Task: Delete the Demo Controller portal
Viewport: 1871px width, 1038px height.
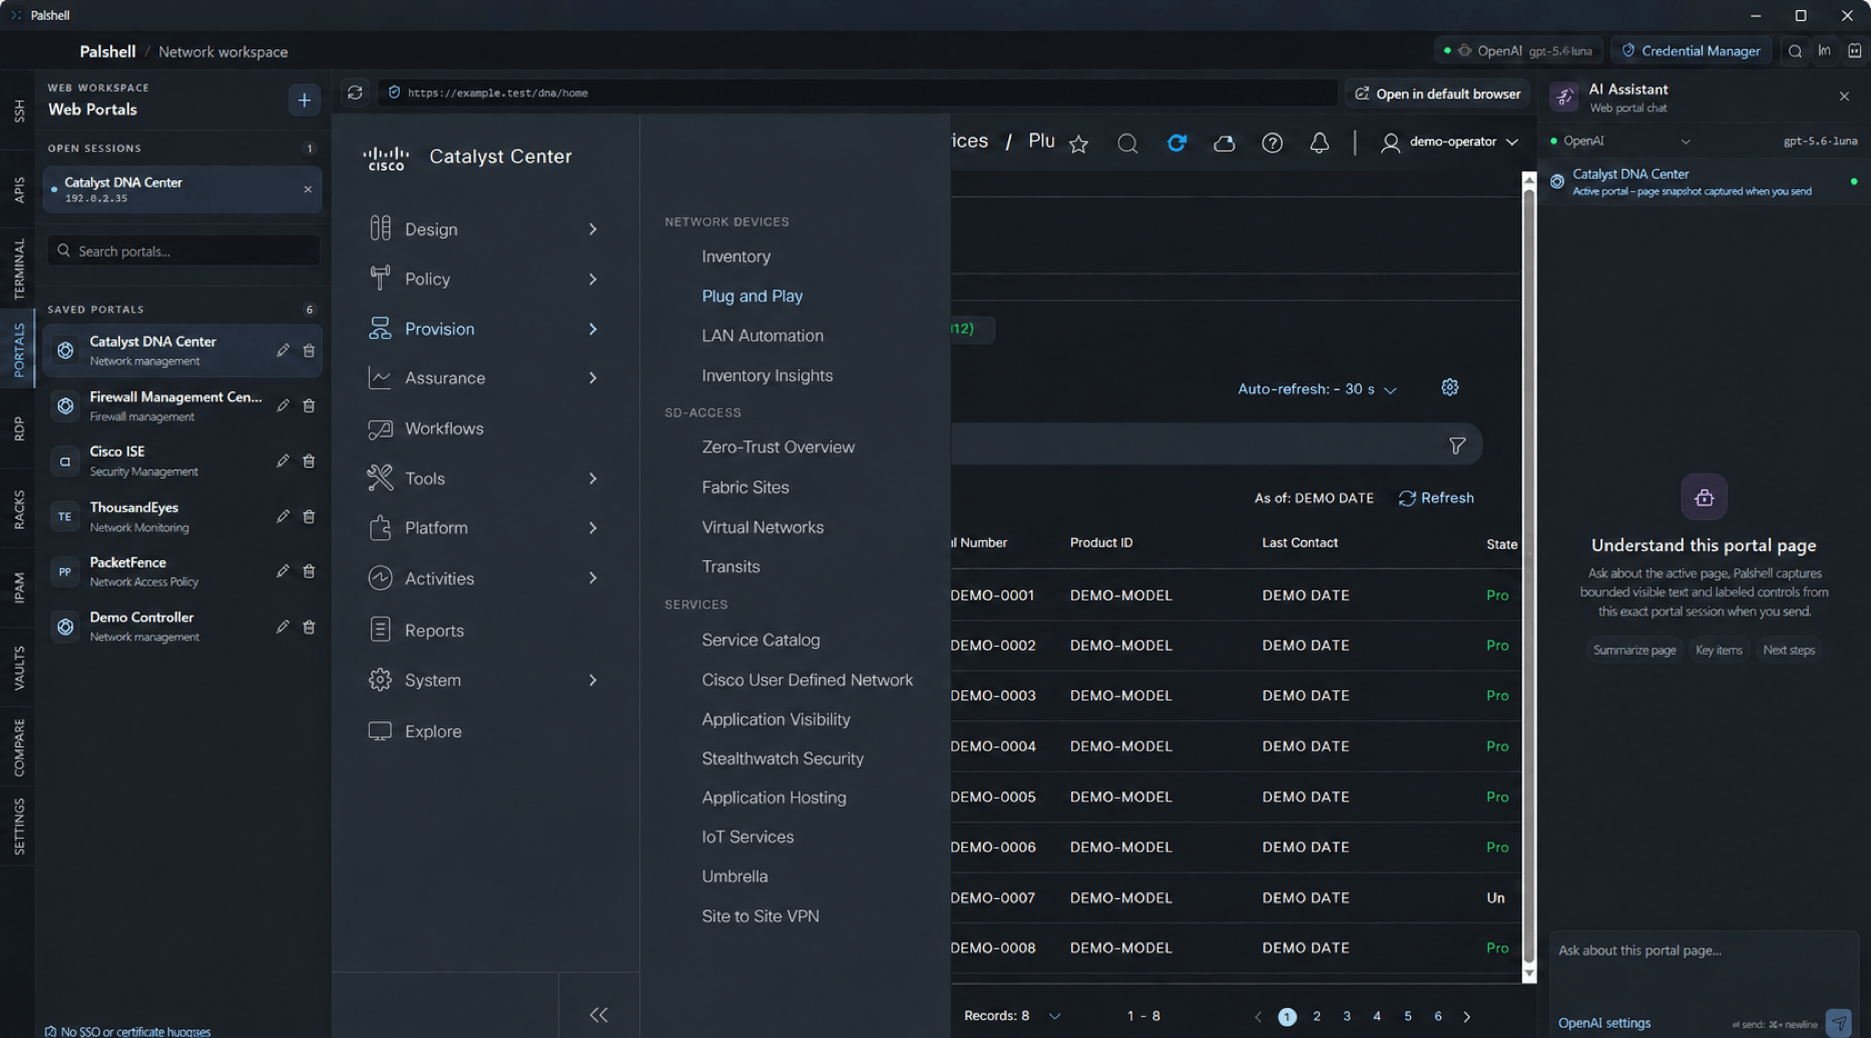Action: click(309, 627)
